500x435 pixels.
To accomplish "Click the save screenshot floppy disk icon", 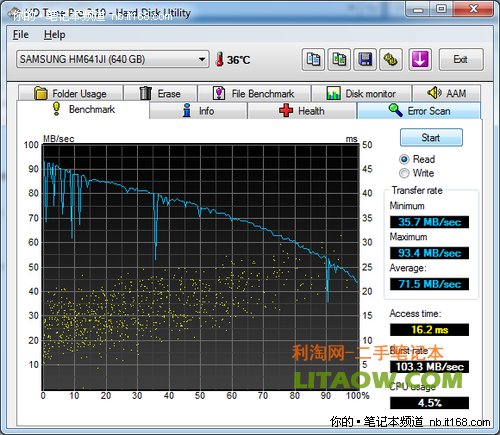I will 365,60.
